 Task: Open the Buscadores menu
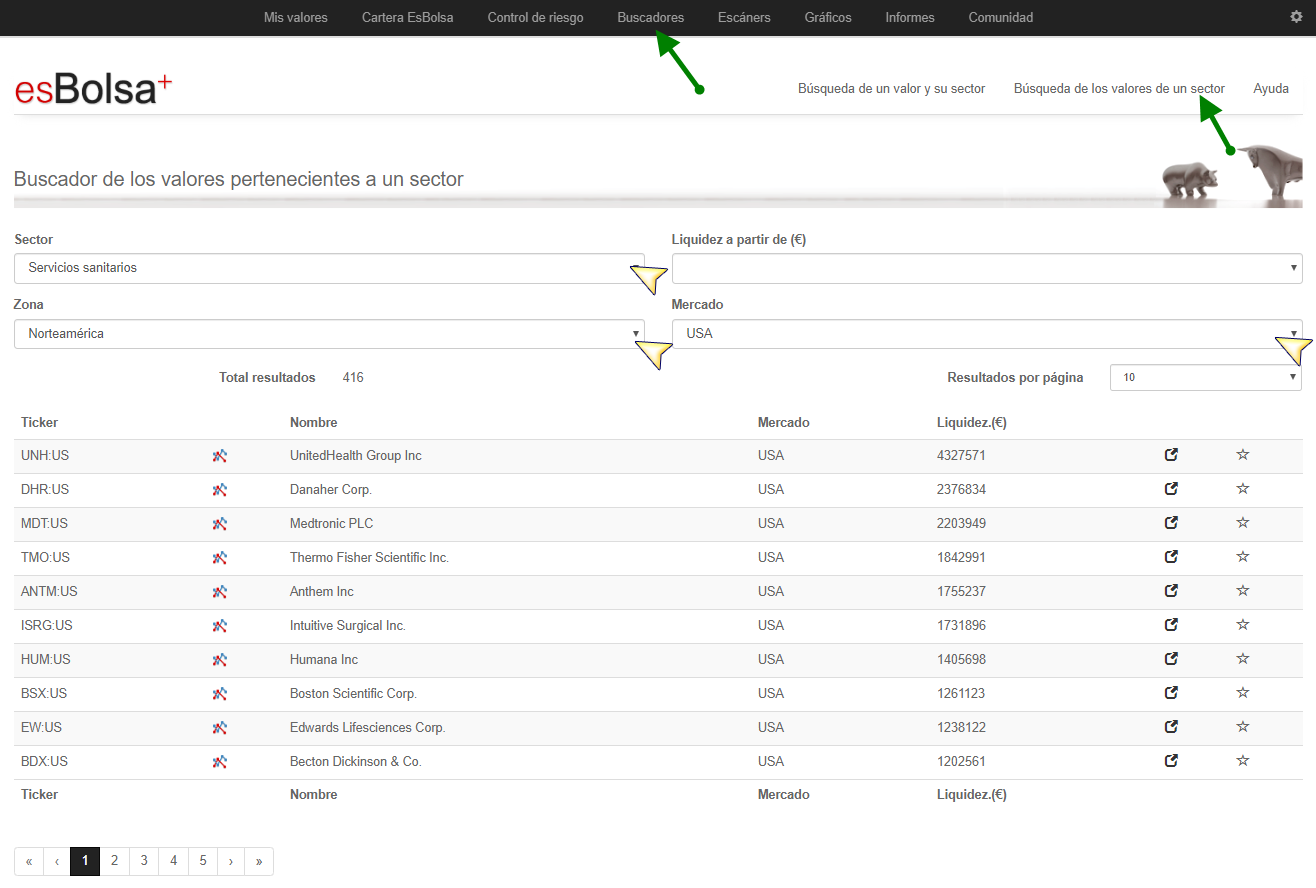[x=650, y=17]
